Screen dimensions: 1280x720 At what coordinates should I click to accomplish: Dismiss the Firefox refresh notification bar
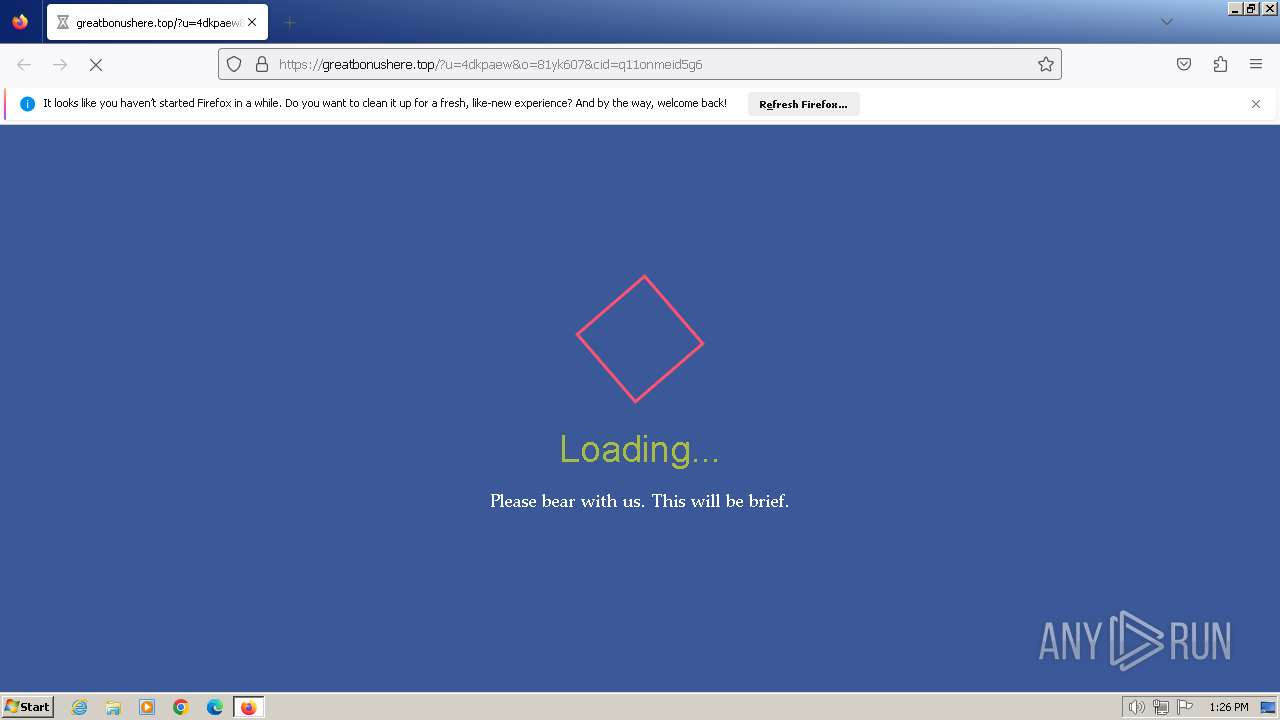point(1256,104)
